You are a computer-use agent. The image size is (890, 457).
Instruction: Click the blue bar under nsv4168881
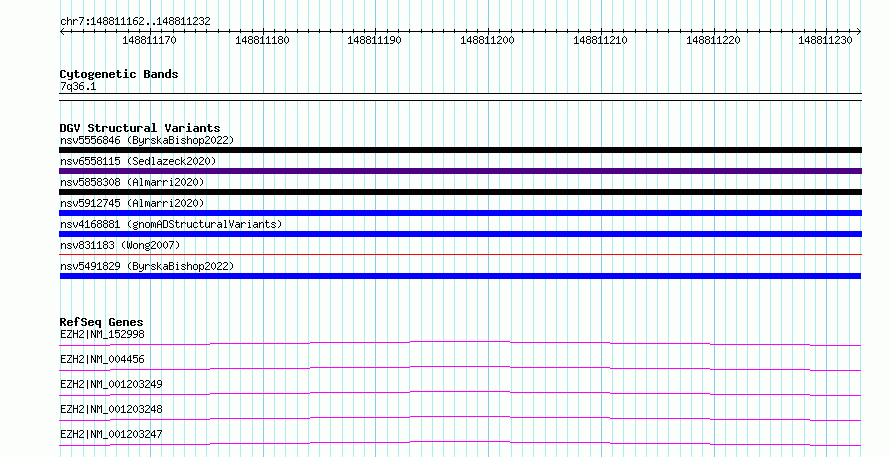(460, 234)
